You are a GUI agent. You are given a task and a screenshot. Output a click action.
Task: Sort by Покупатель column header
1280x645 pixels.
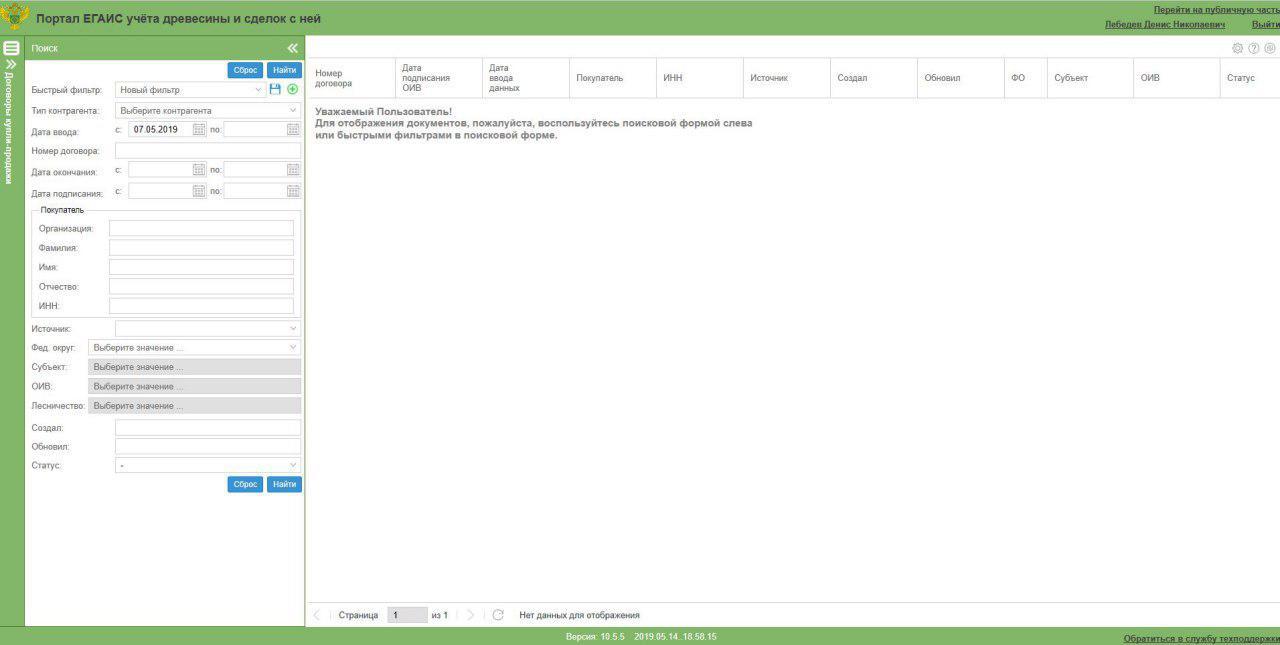point(612,78)
